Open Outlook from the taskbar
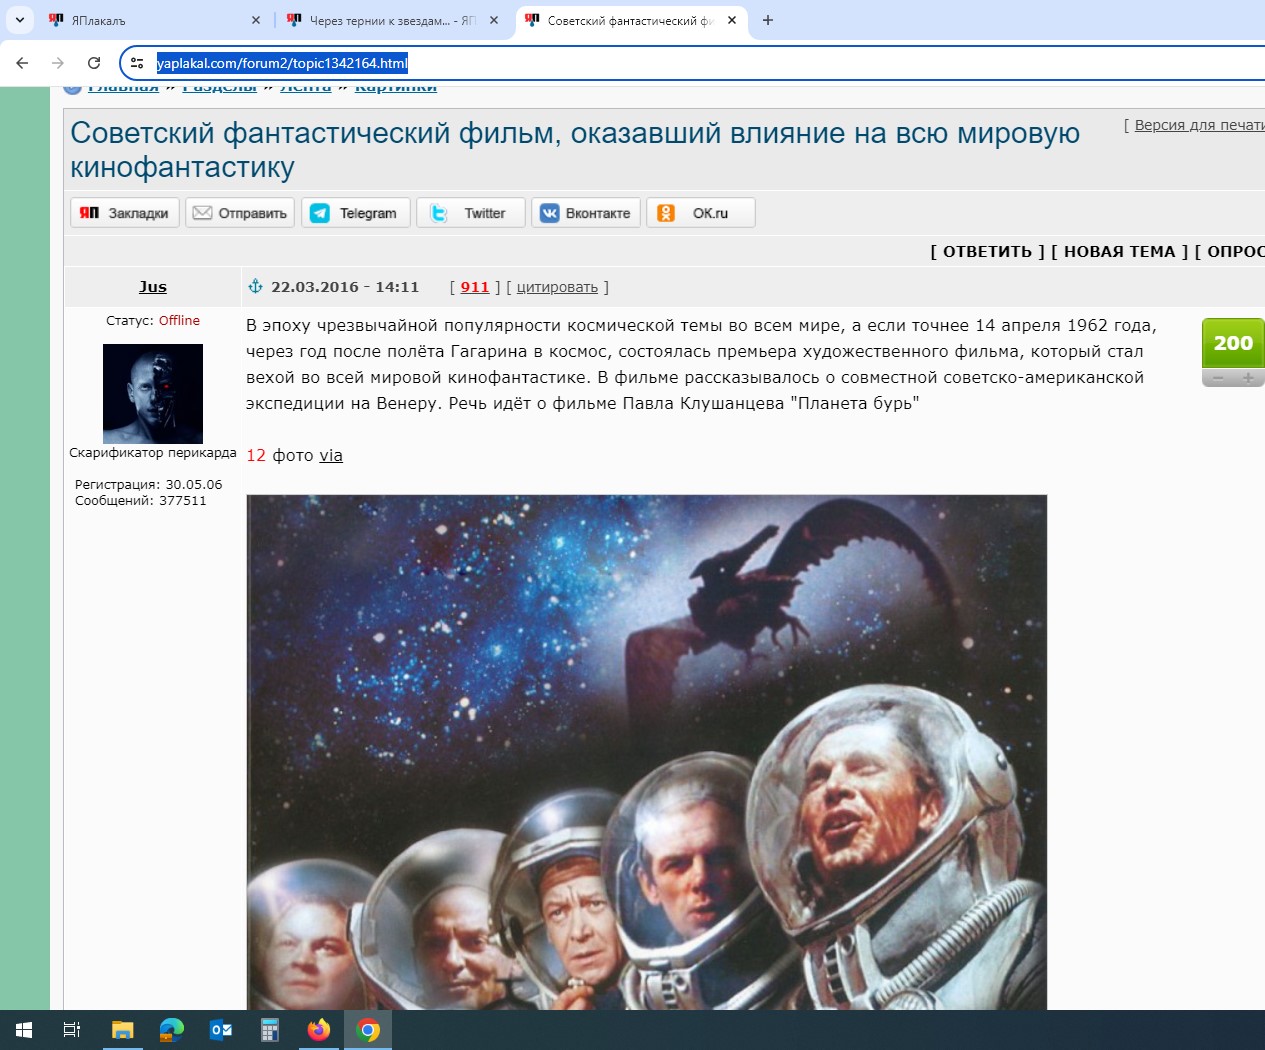Image resolution: width=1265 pixels, height=1050 pixels. click(221, 1030)
